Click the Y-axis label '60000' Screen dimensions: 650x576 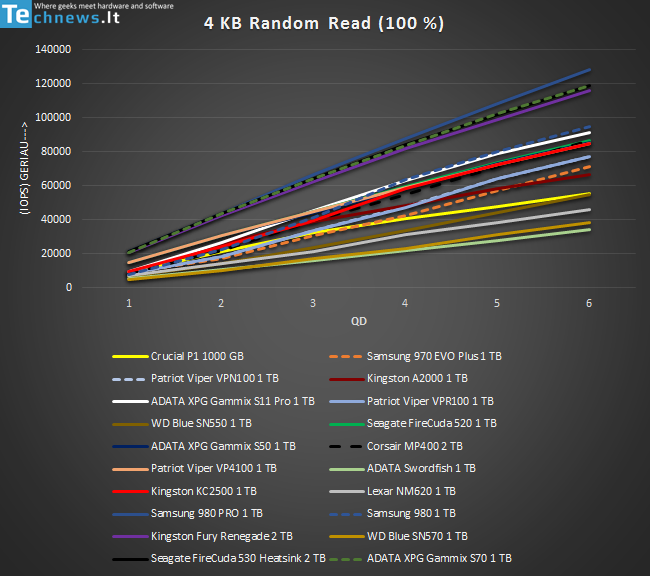tap(56, 185)
